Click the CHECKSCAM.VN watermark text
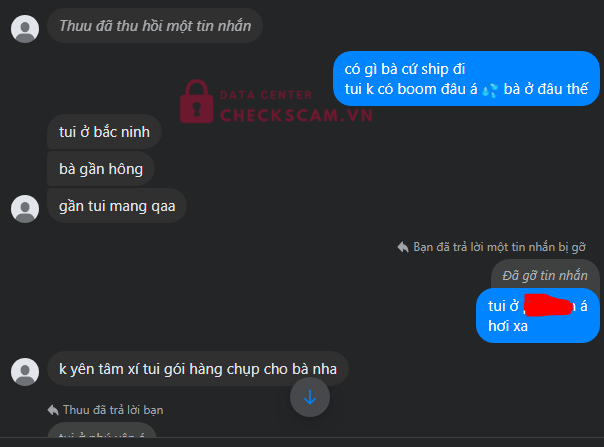Screen dimensions: 604x447 pos(296,115)
